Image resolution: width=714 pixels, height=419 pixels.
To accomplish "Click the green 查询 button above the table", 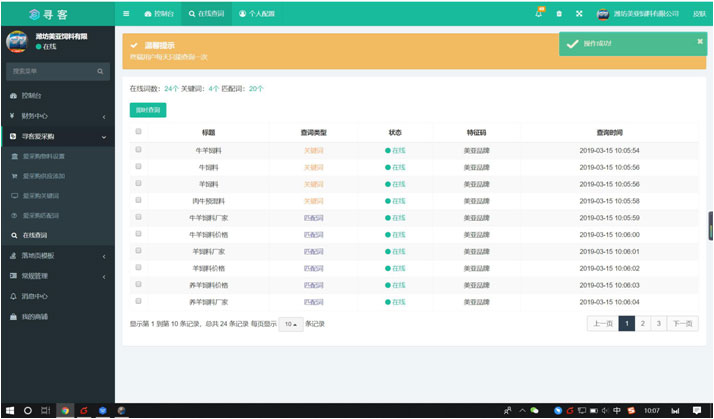I will coord(148,109).
